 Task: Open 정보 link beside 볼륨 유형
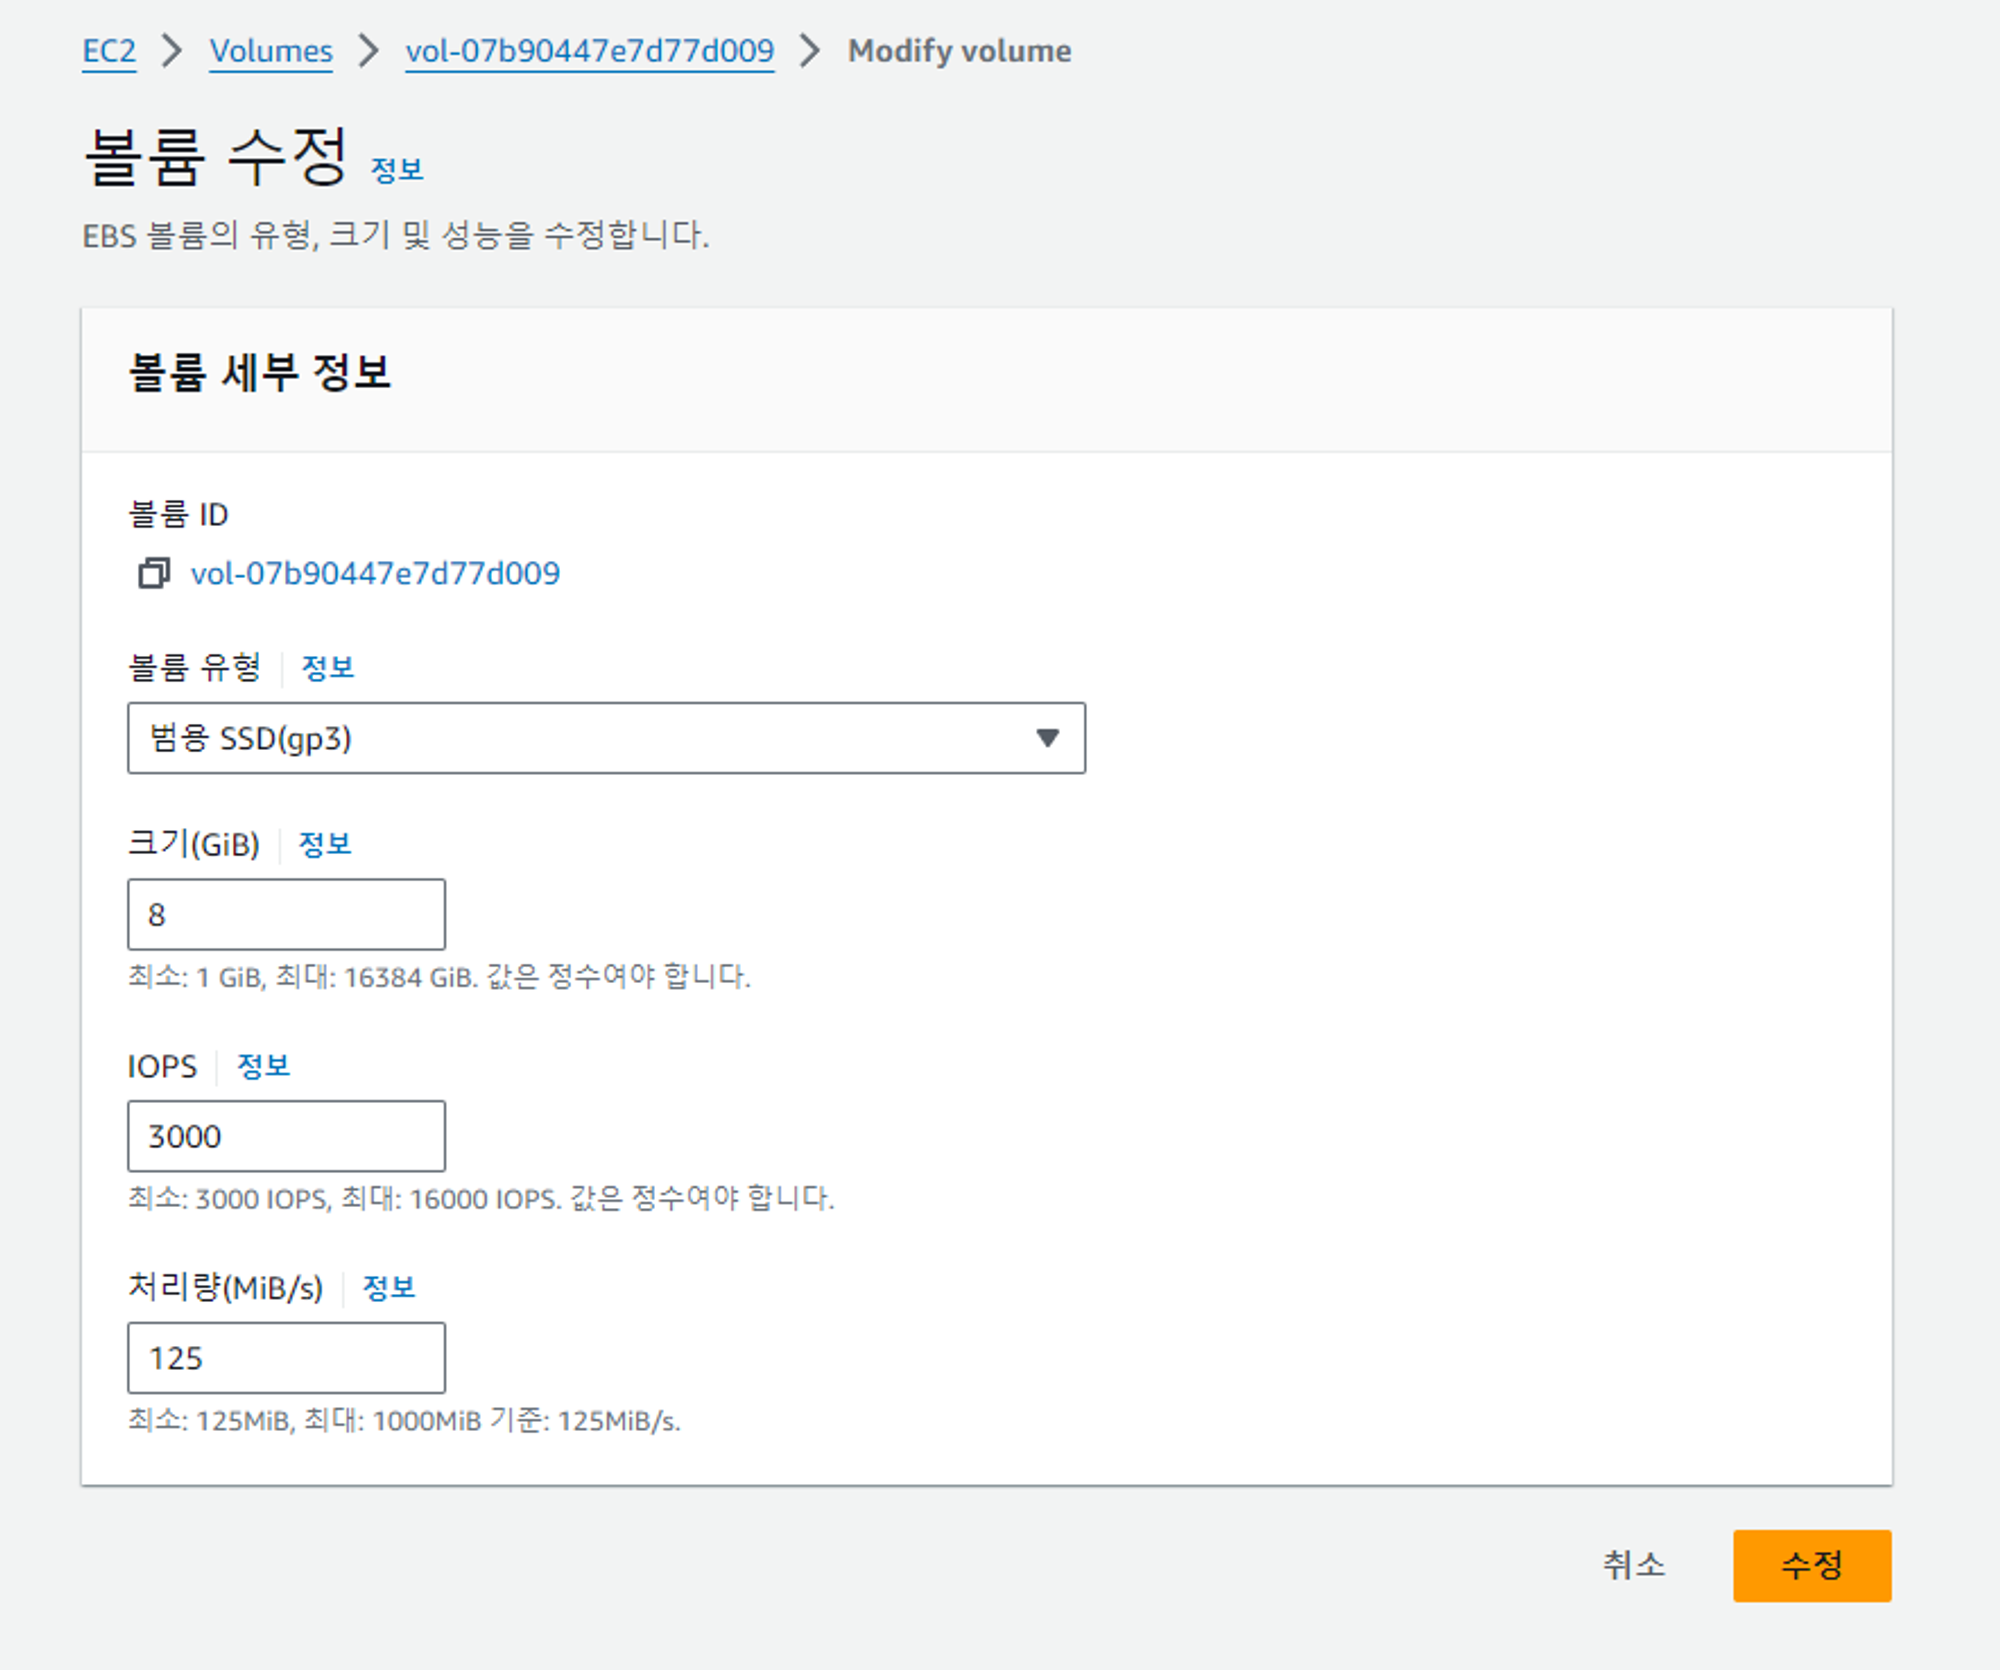coord(328,668)
